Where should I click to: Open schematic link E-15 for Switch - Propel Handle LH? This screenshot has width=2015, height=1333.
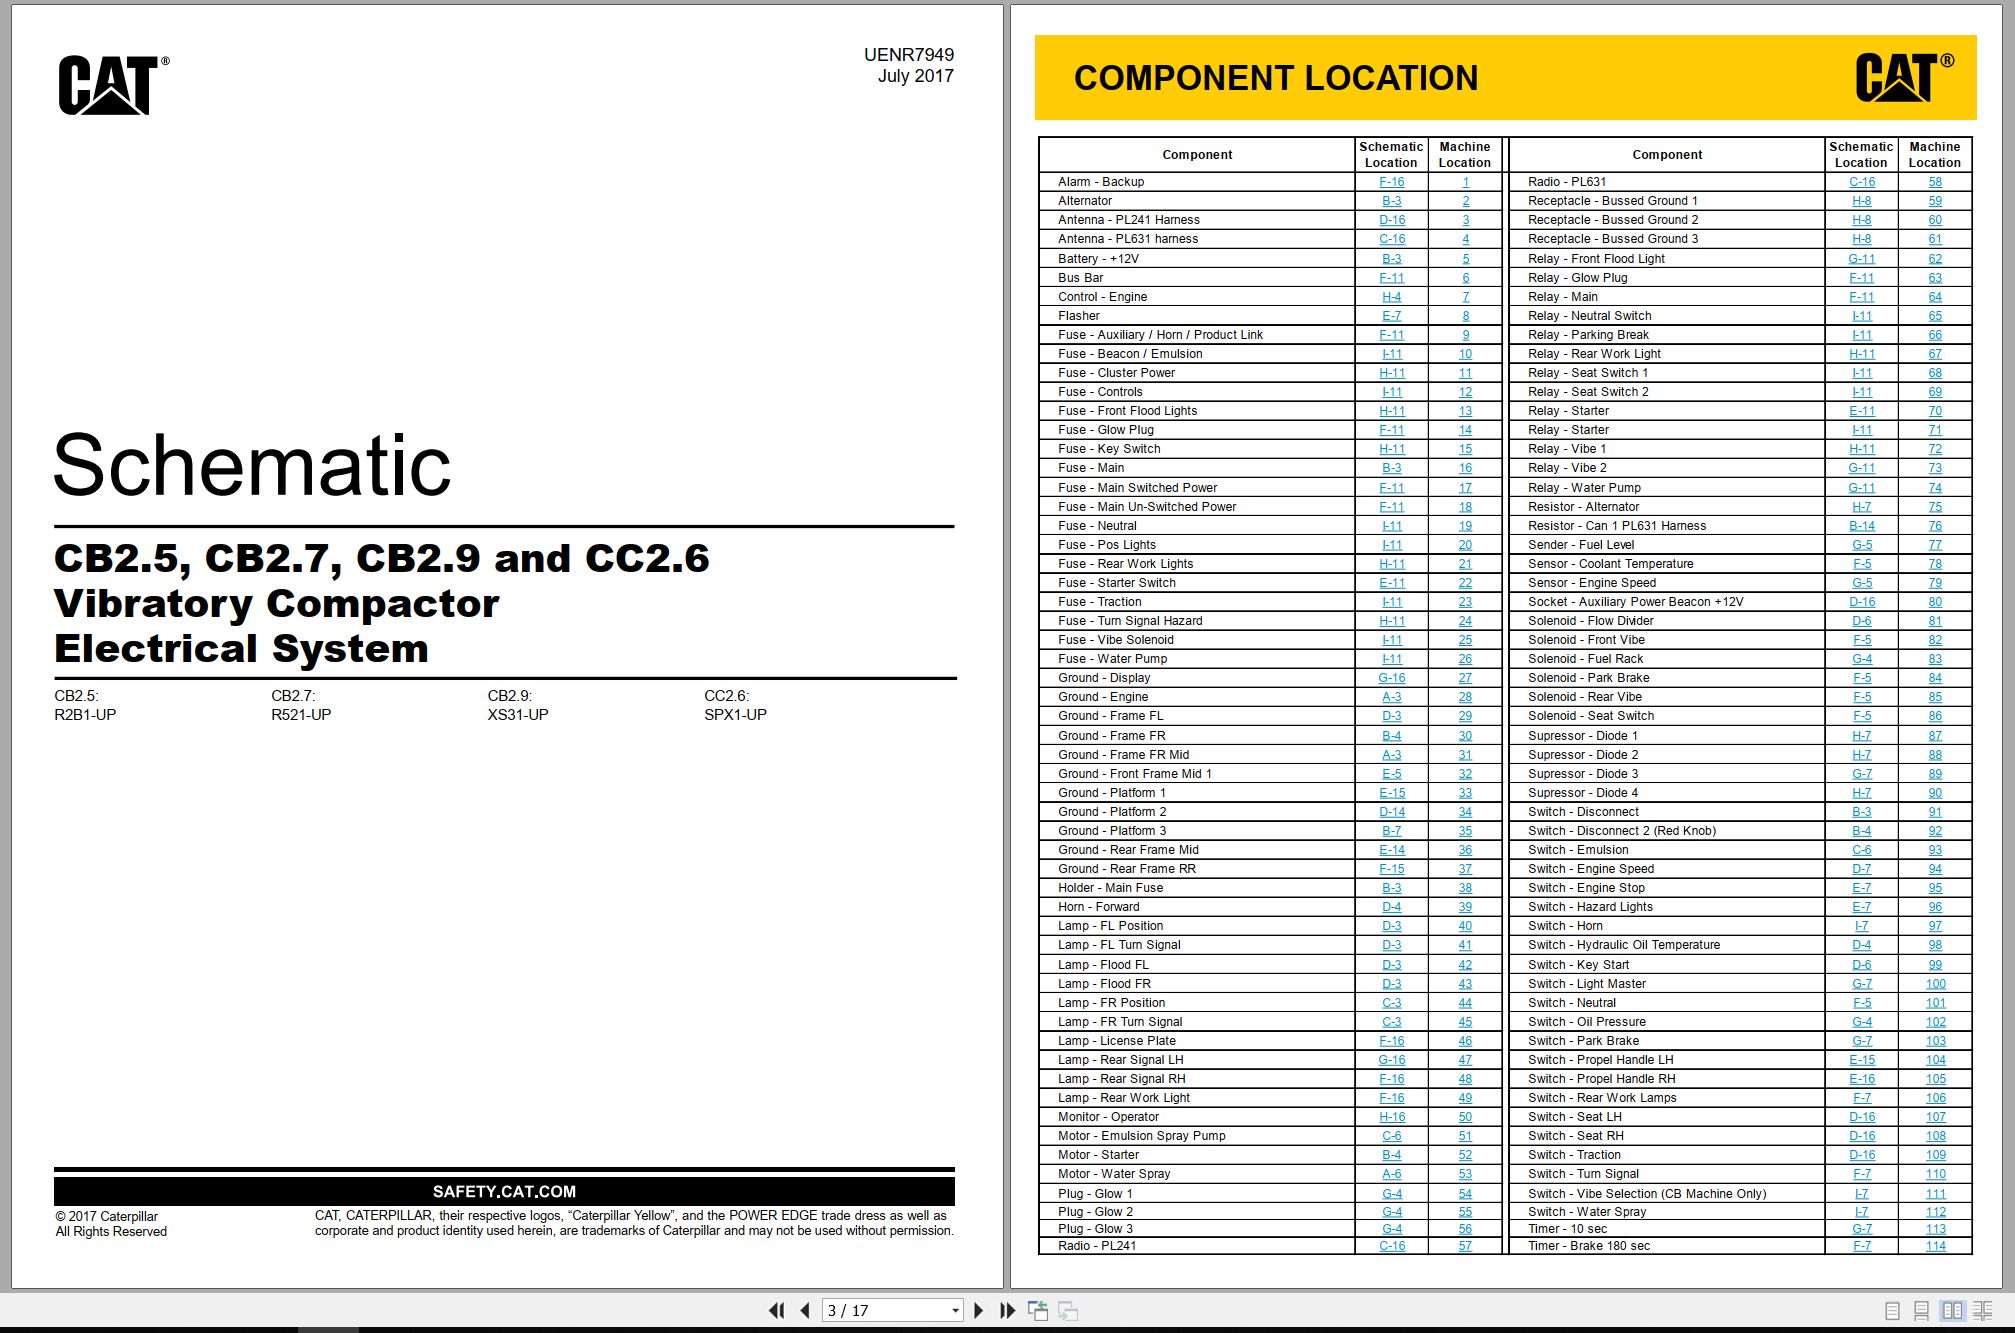(x=1861, y=1060)
